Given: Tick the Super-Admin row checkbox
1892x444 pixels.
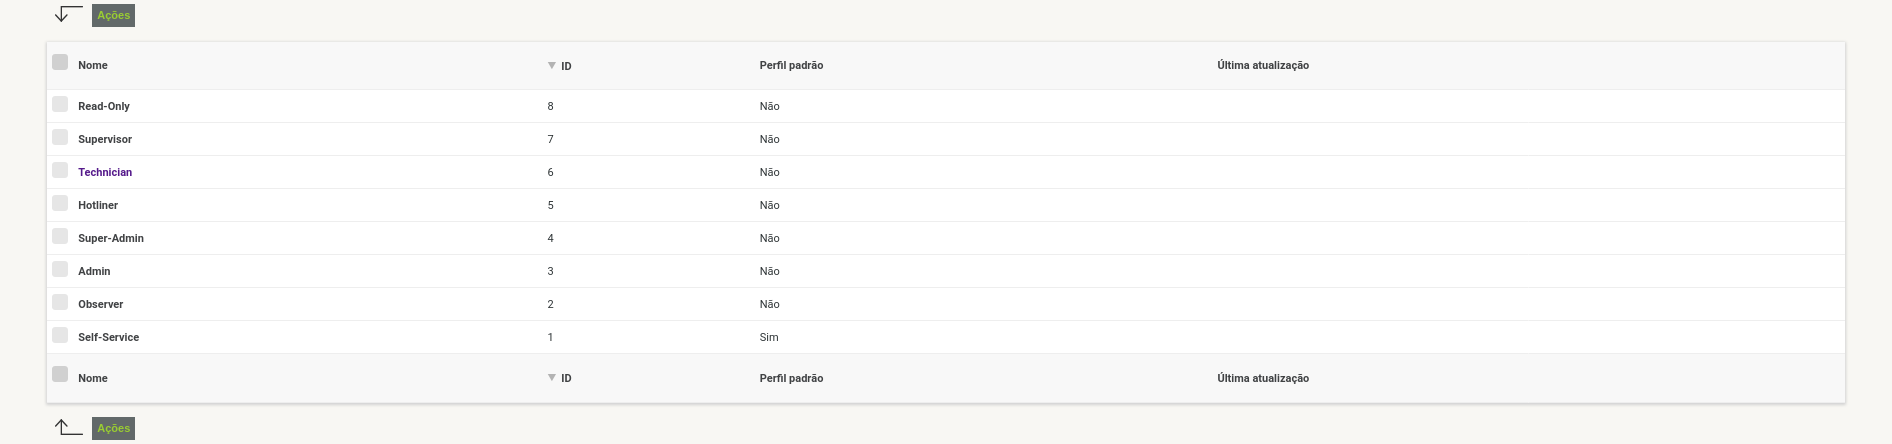Looking at the screenshot, I should (x=60, y=236).
